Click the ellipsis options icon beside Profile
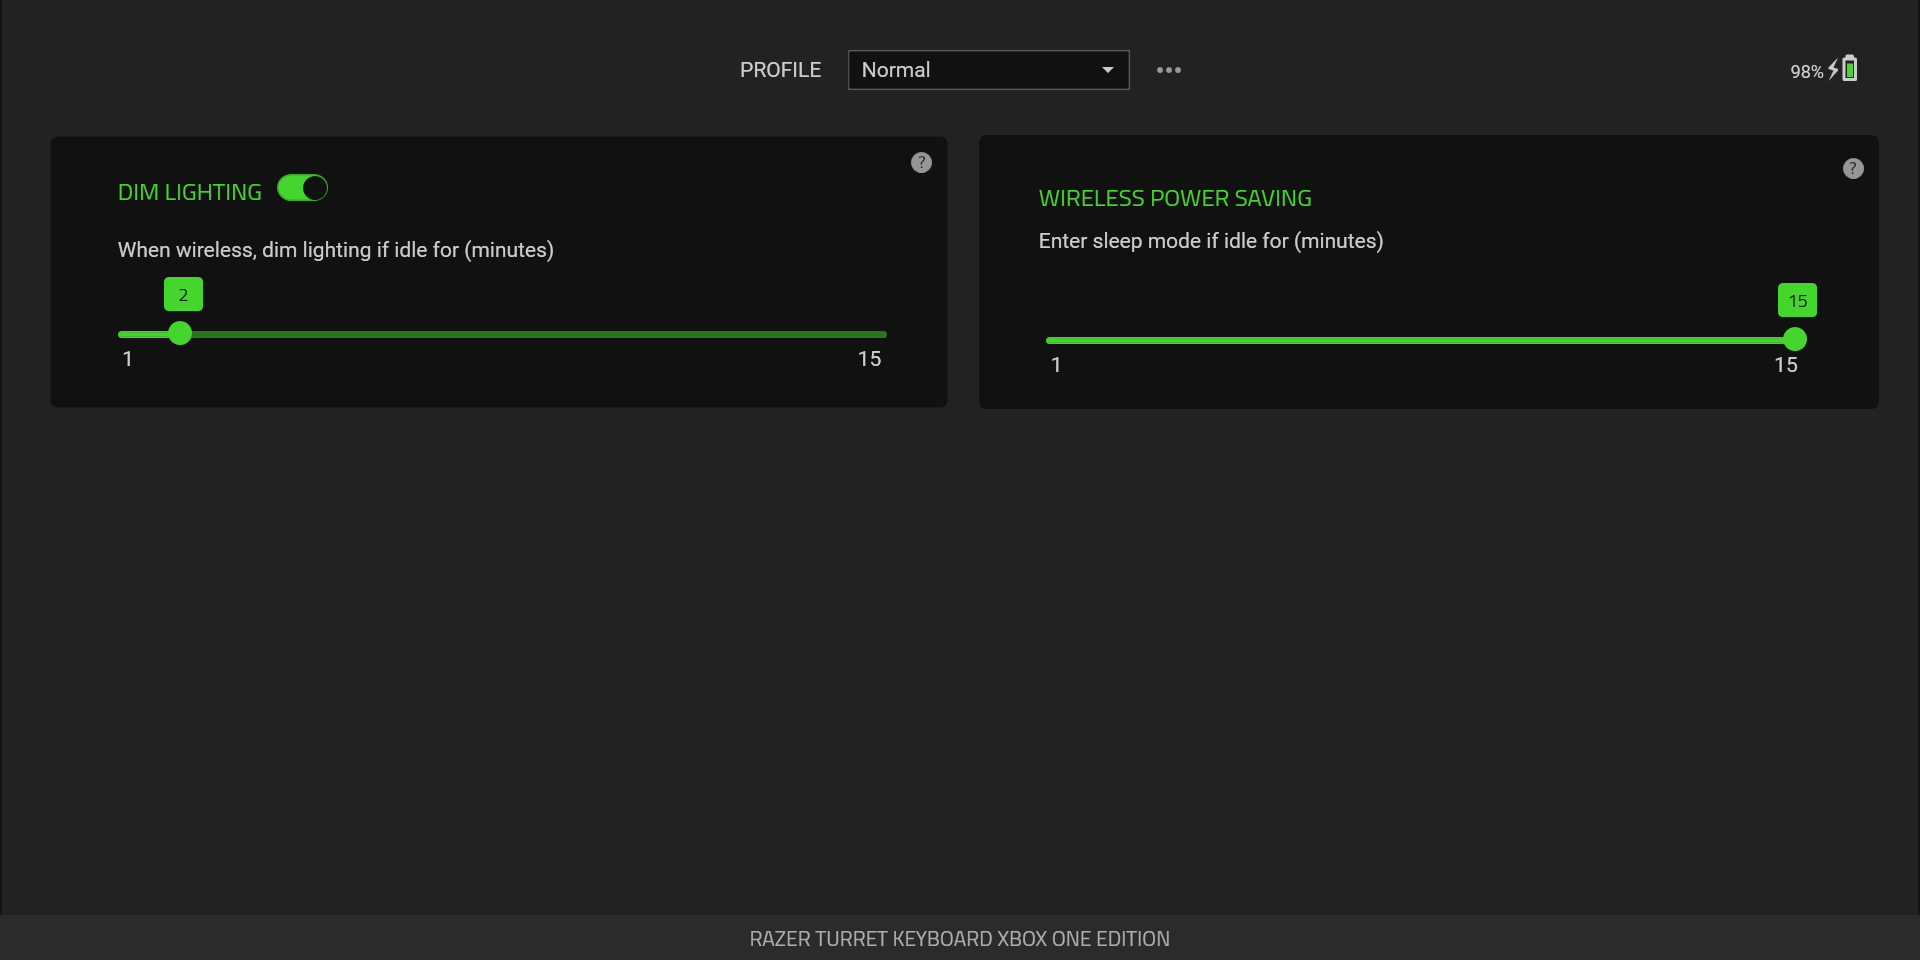The height and width of the screenshot is (960, 1920). [1168, 70]
